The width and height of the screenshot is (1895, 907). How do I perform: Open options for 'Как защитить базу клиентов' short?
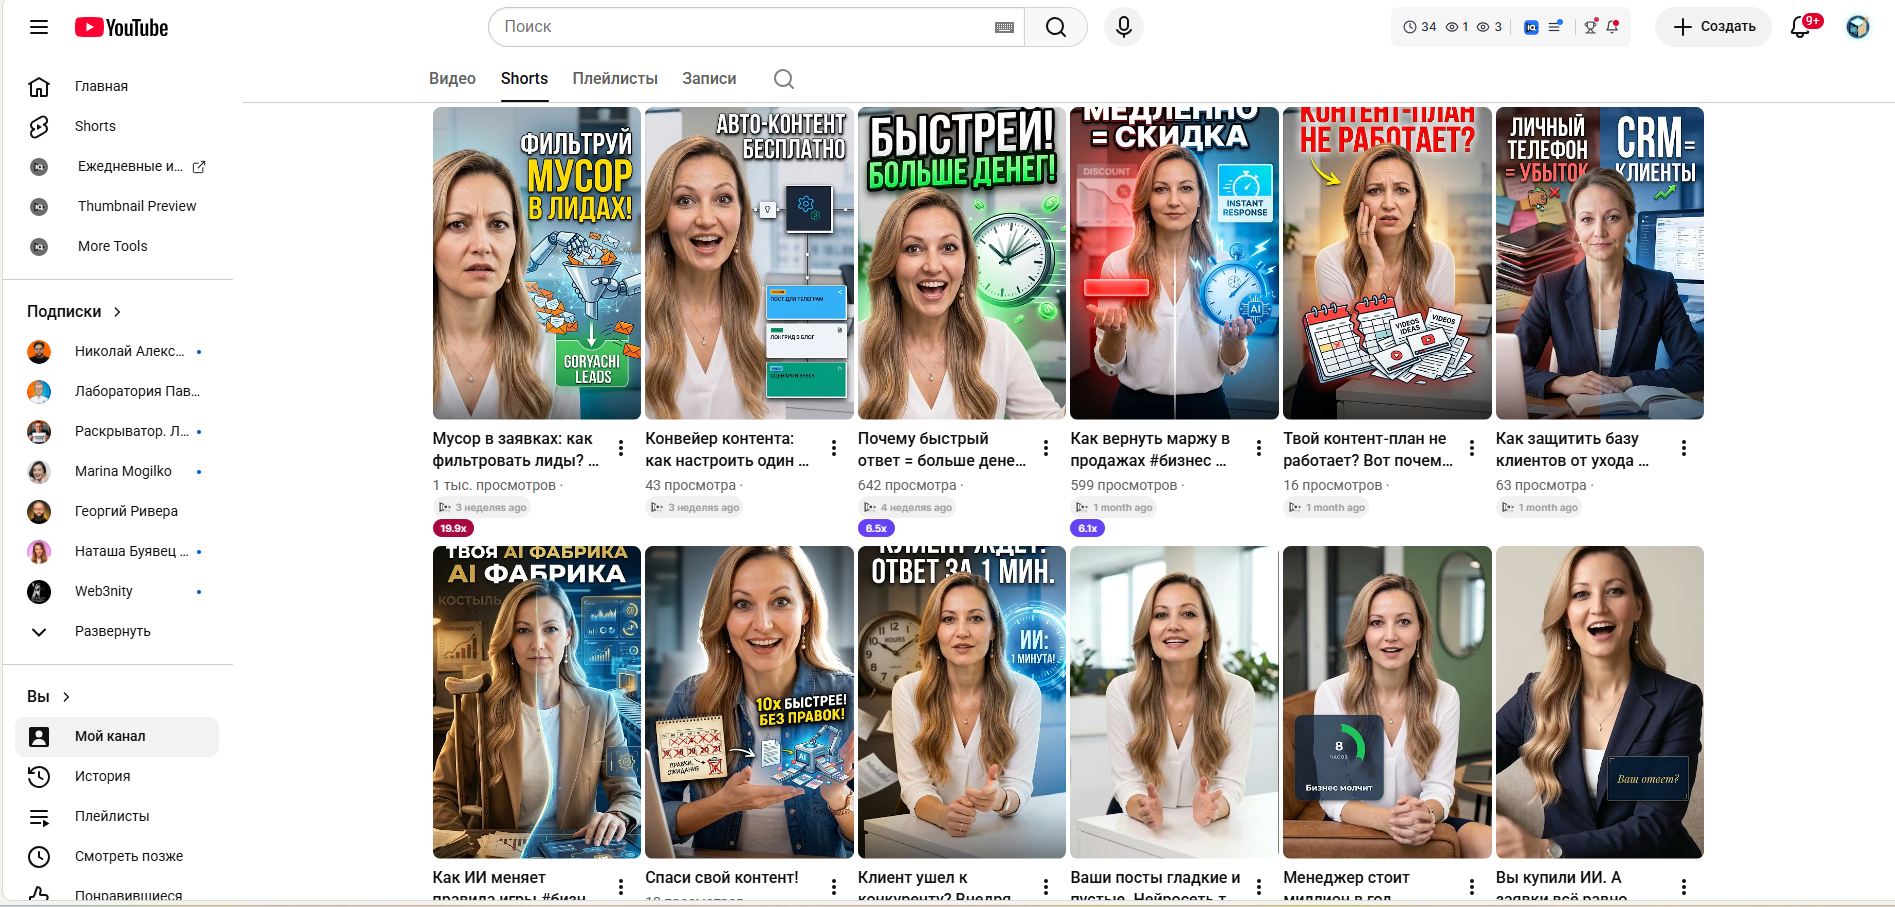(1684, 448)
